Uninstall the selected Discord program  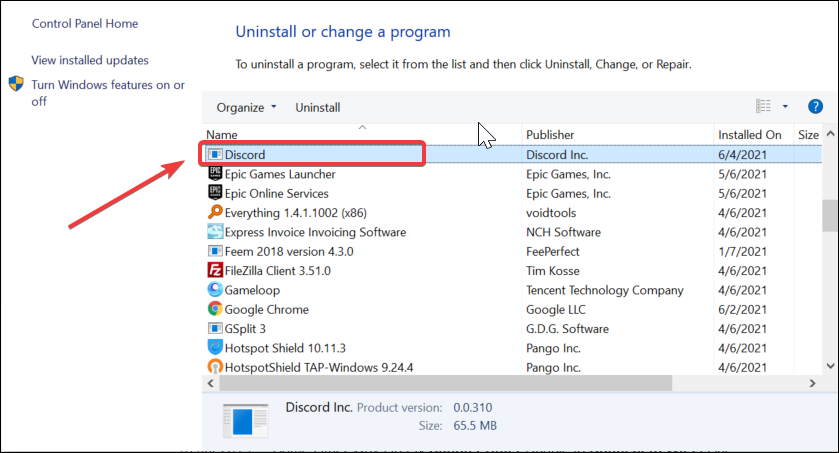pos(318,108)
